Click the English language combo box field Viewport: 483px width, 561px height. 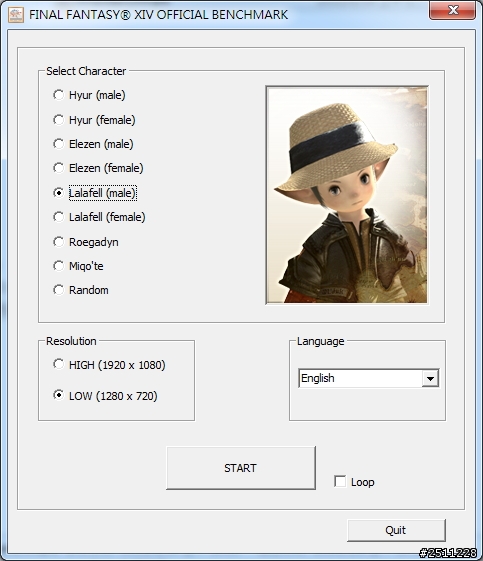pyautogui.click(x=369, y=378)
